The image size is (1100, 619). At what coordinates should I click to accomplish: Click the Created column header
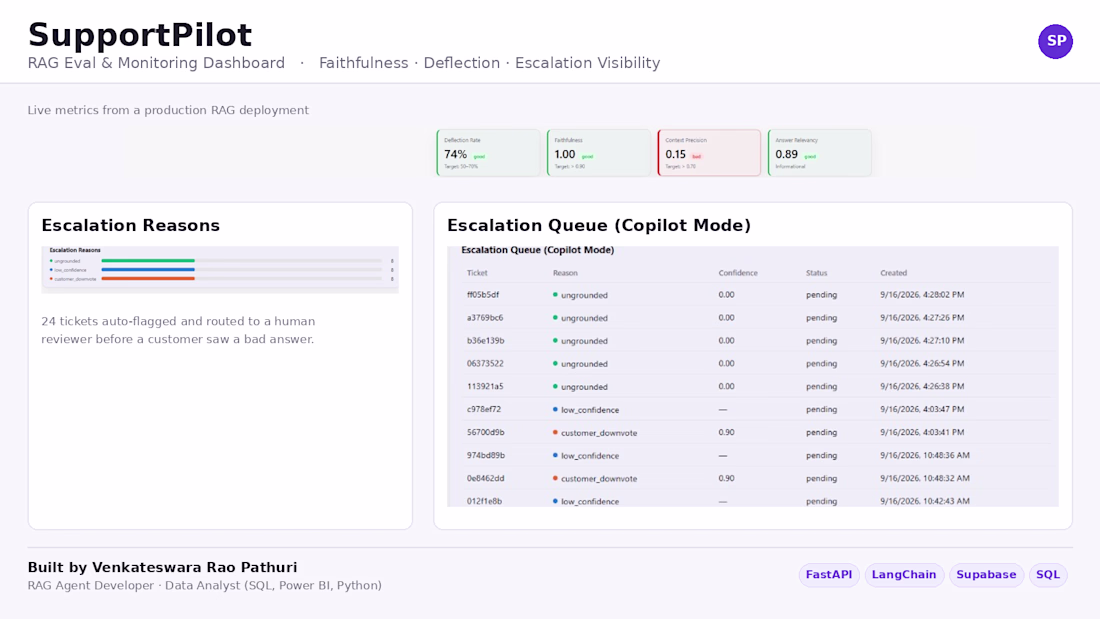[894, 273]
